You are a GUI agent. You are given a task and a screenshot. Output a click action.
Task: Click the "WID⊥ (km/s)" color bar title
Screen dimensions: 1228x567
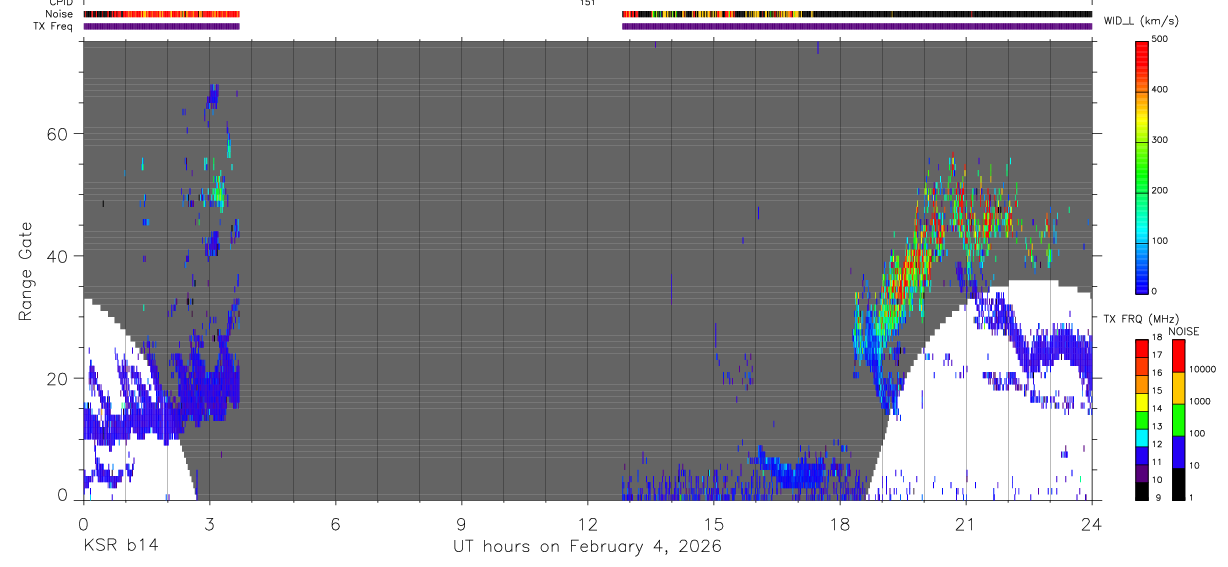[1141, 20]
